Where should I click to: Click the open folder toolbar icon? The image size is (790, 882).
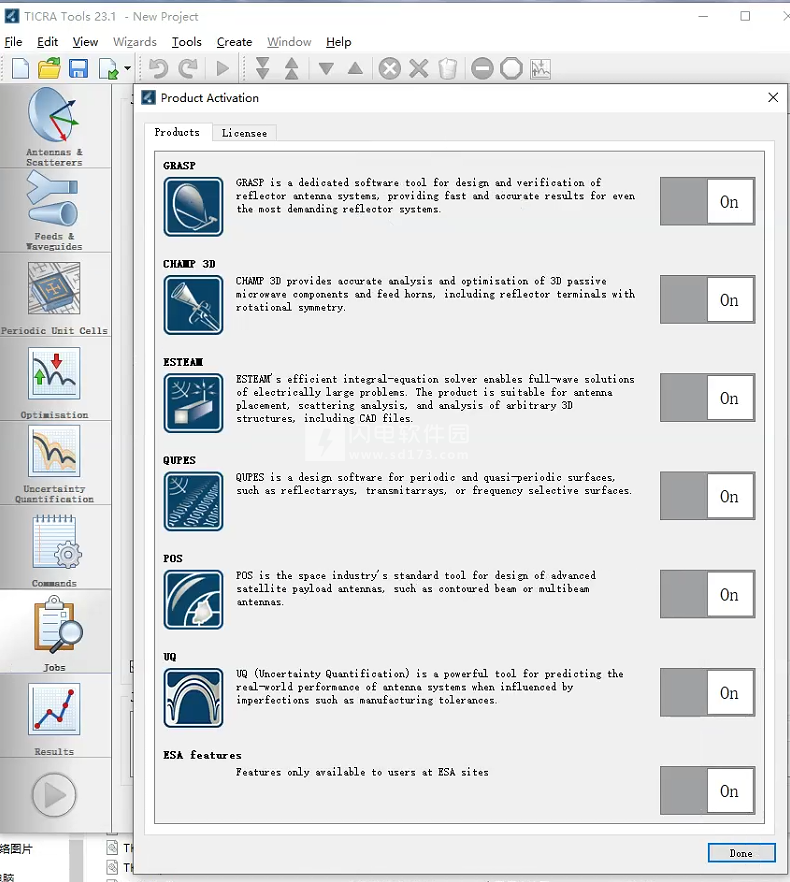pos(49,69)
